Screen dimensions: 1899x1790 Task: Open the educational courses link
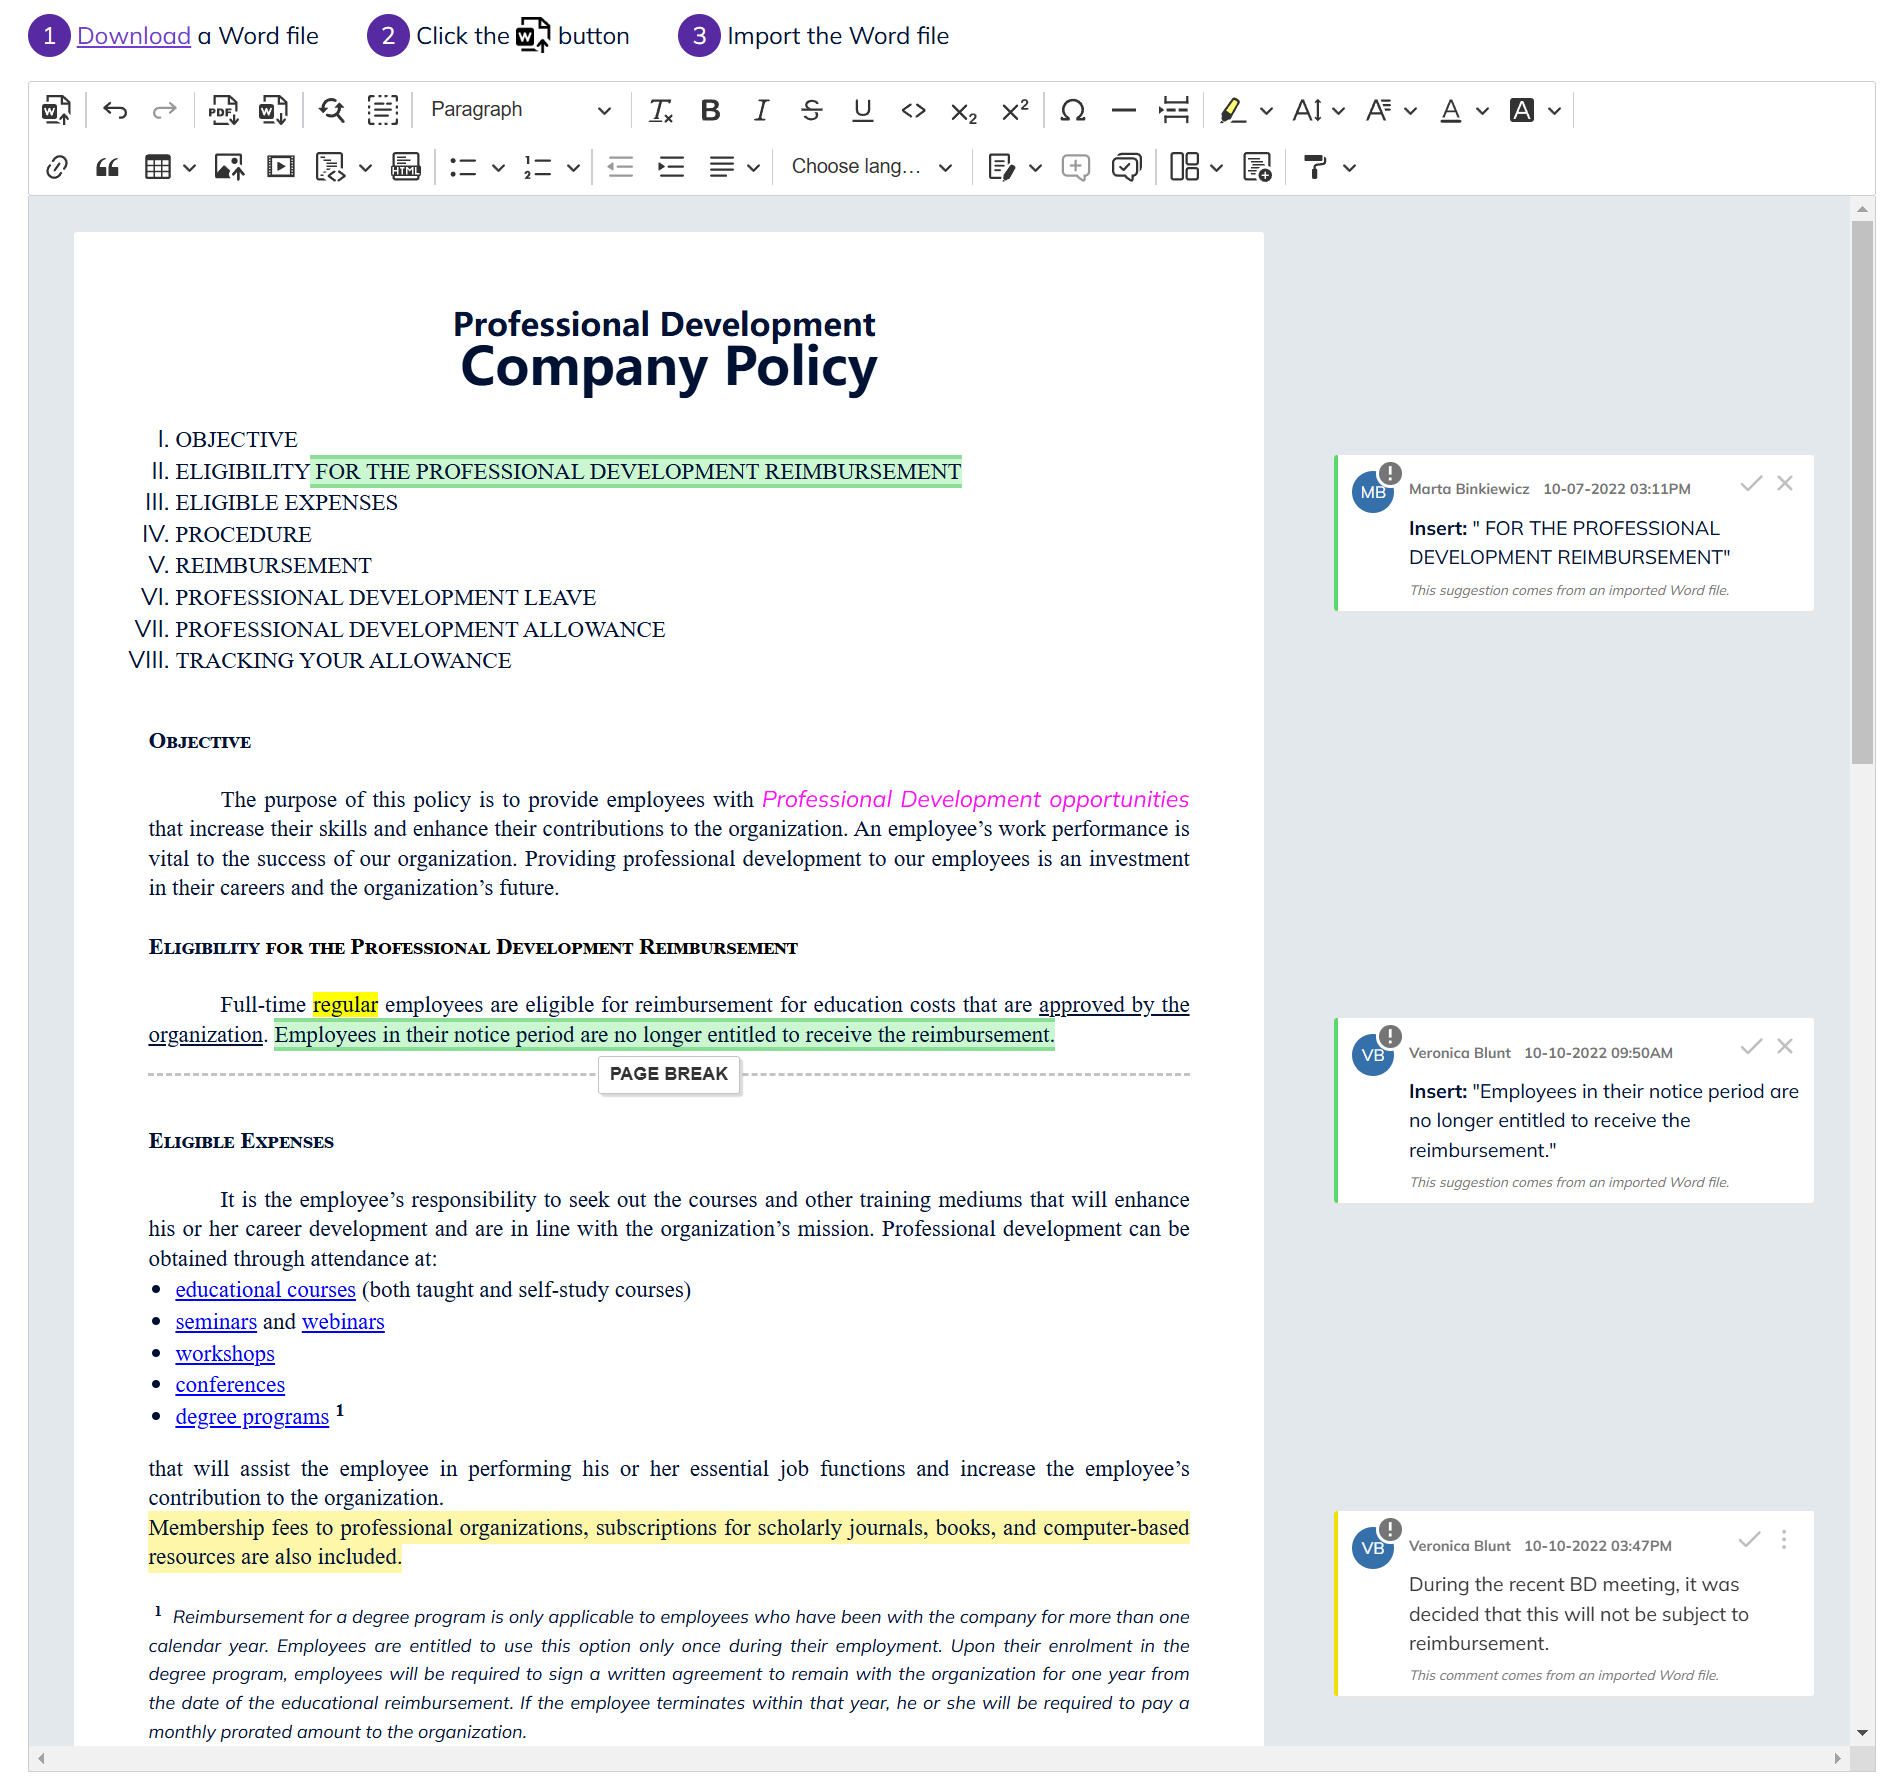click(x=265, y=1290)
